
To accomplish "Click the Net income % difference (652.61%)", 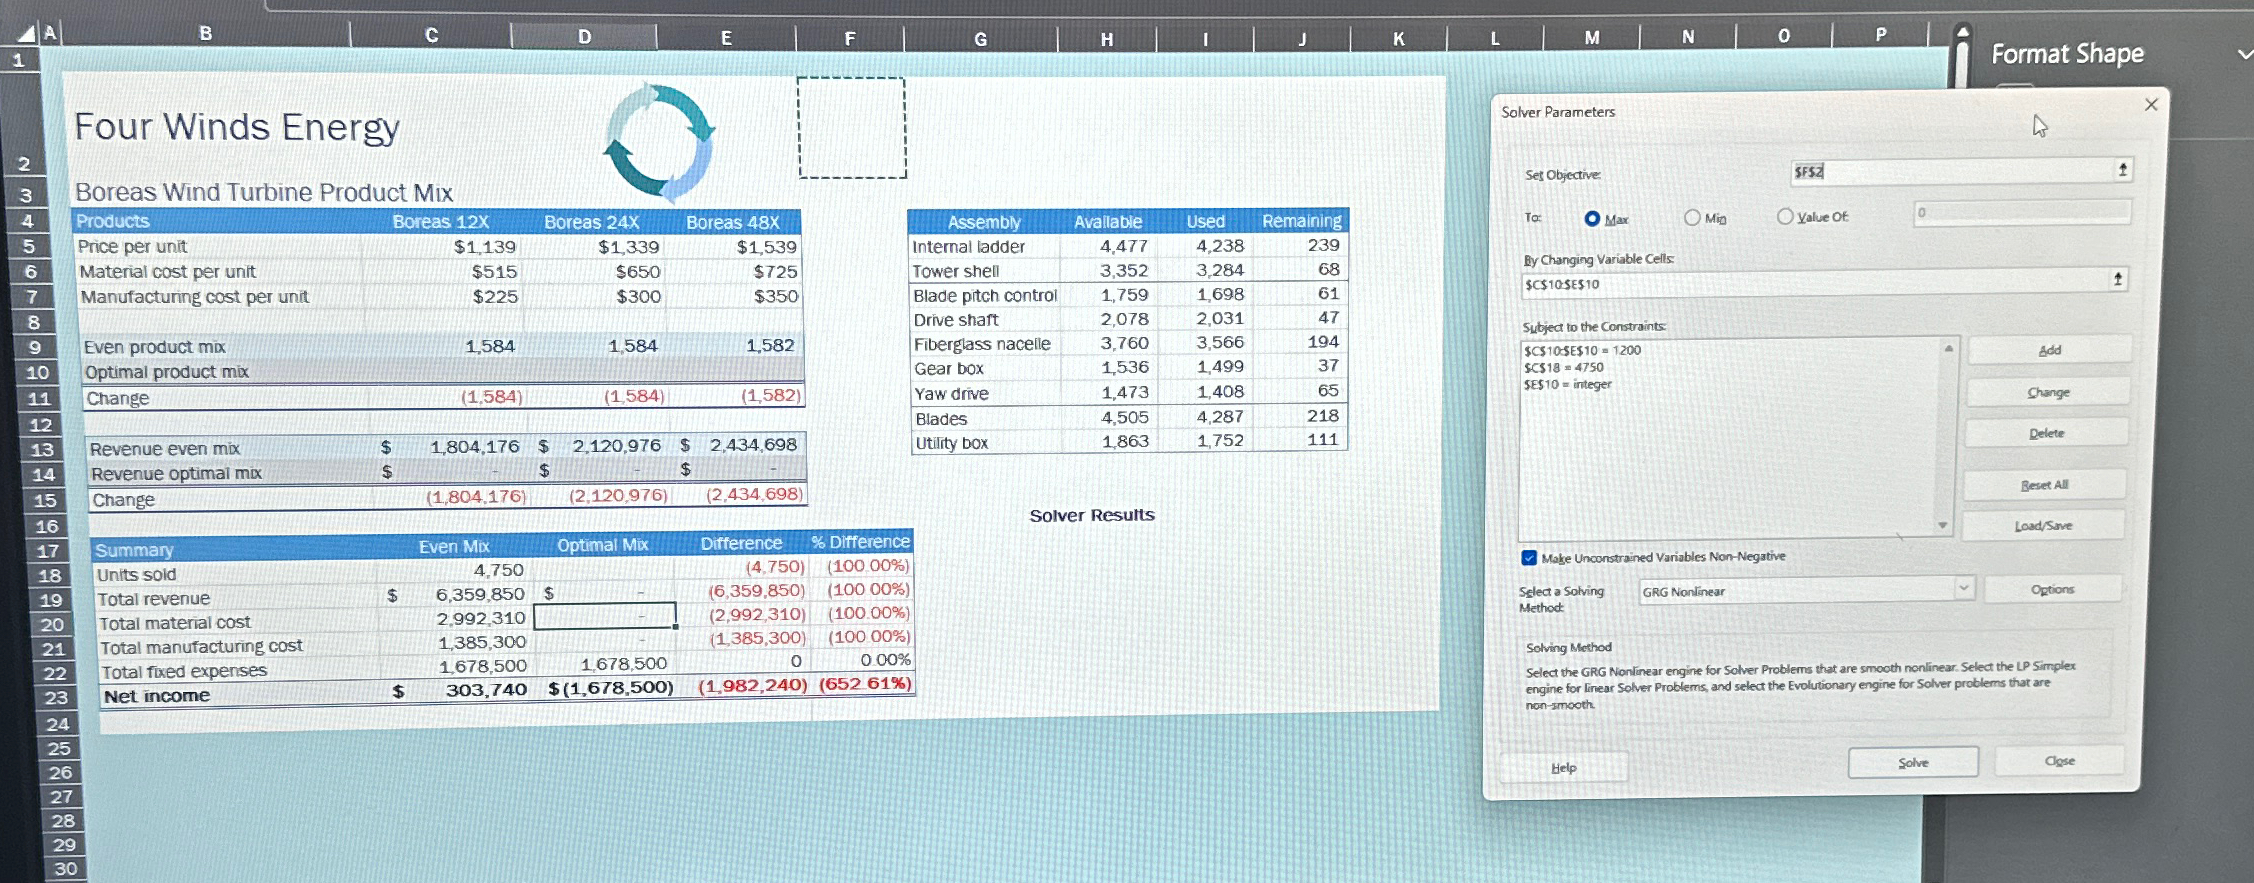I will [865, 684].
